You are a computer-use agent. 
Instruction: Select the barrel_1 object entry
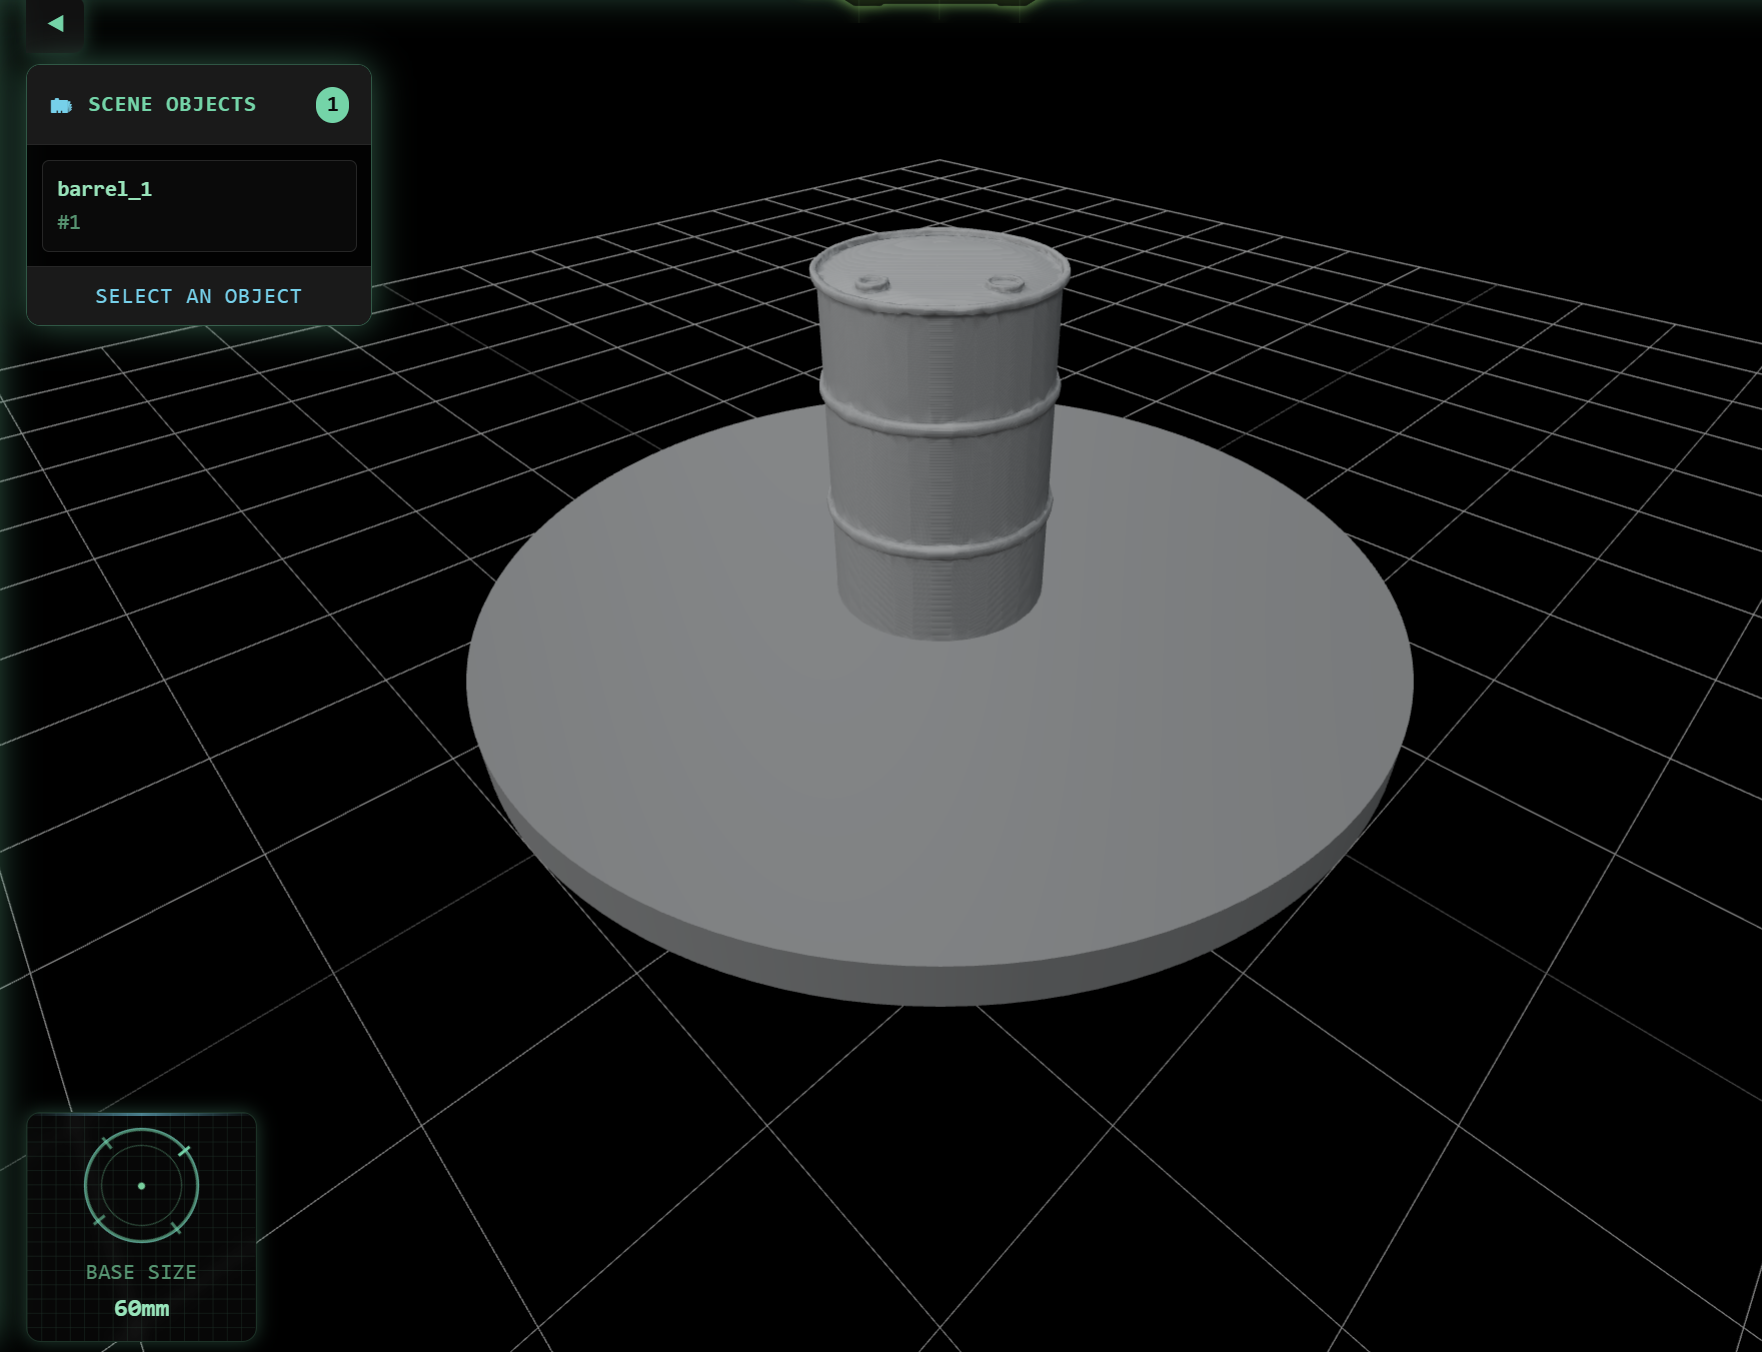pos(199,205)
